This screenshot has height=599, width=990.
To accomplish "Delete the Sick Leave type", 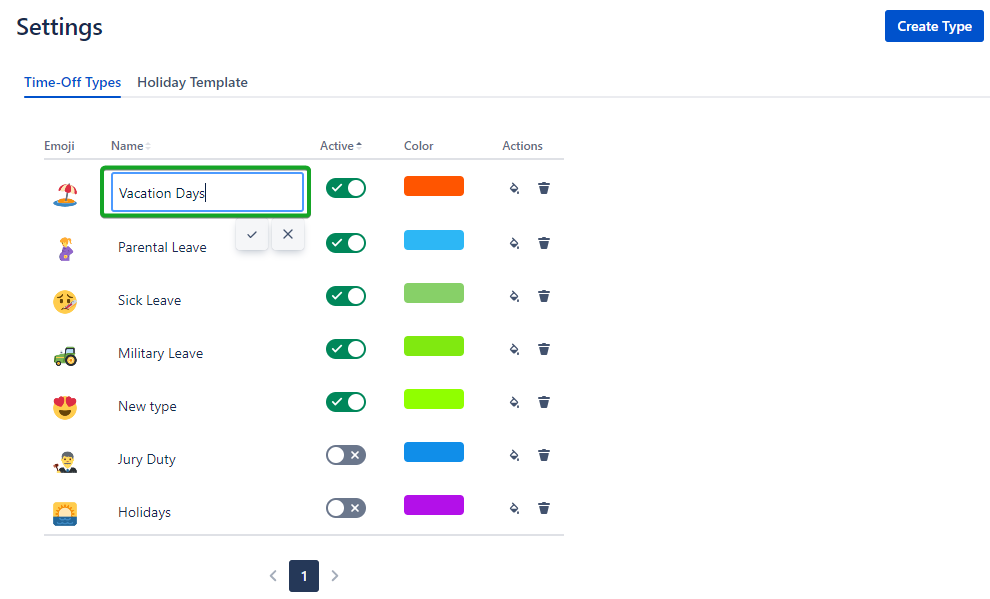I will pyautogui.click(x=544, y=296).
